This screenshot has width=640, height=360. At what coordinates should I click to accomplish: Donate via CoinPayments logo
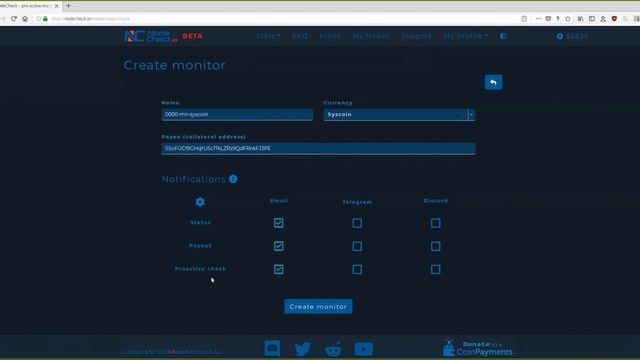pyautogui.click(x=478, y=347)
